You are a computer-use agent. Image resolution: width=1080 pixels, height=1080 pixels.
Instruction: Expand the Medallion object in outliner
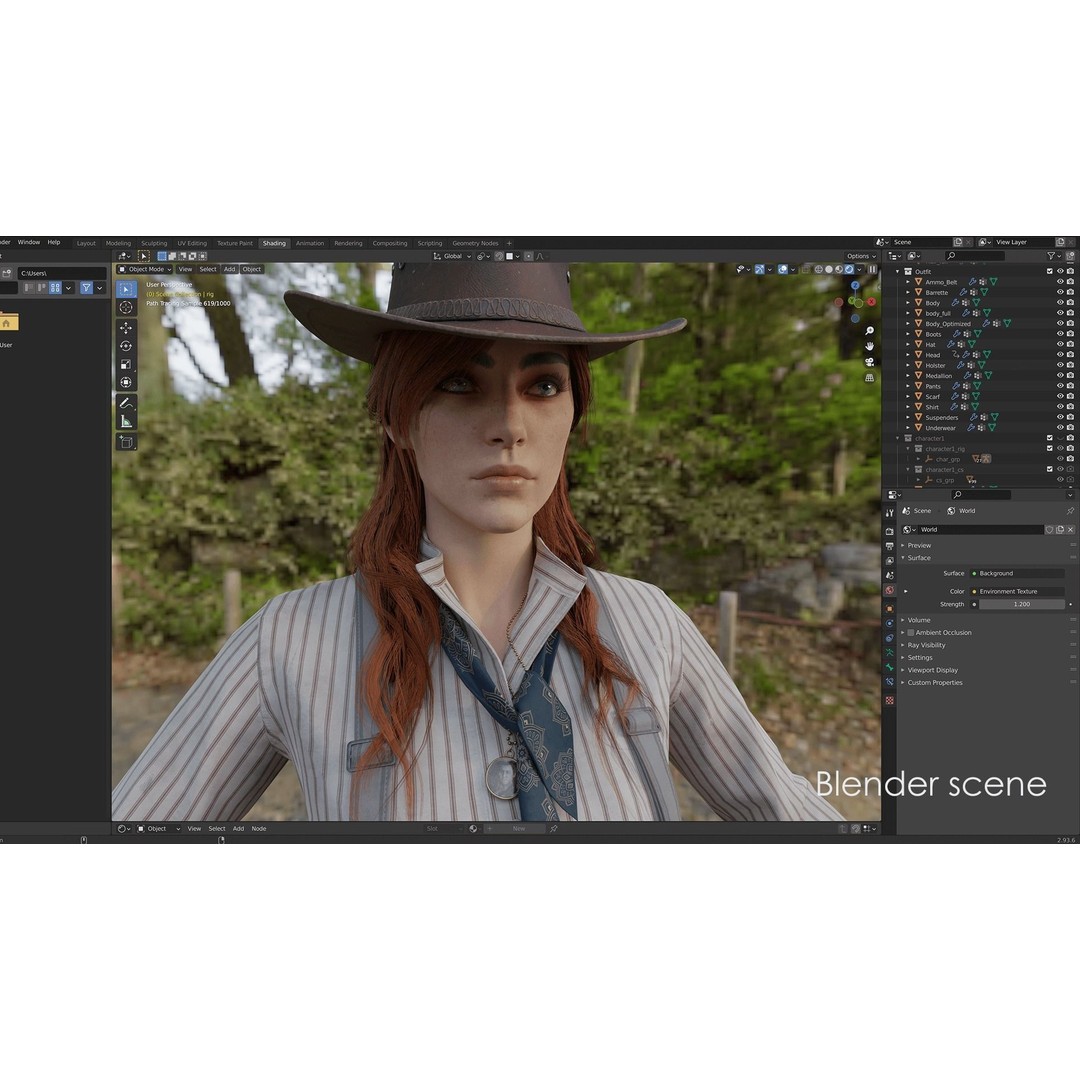tap(908, 375)
